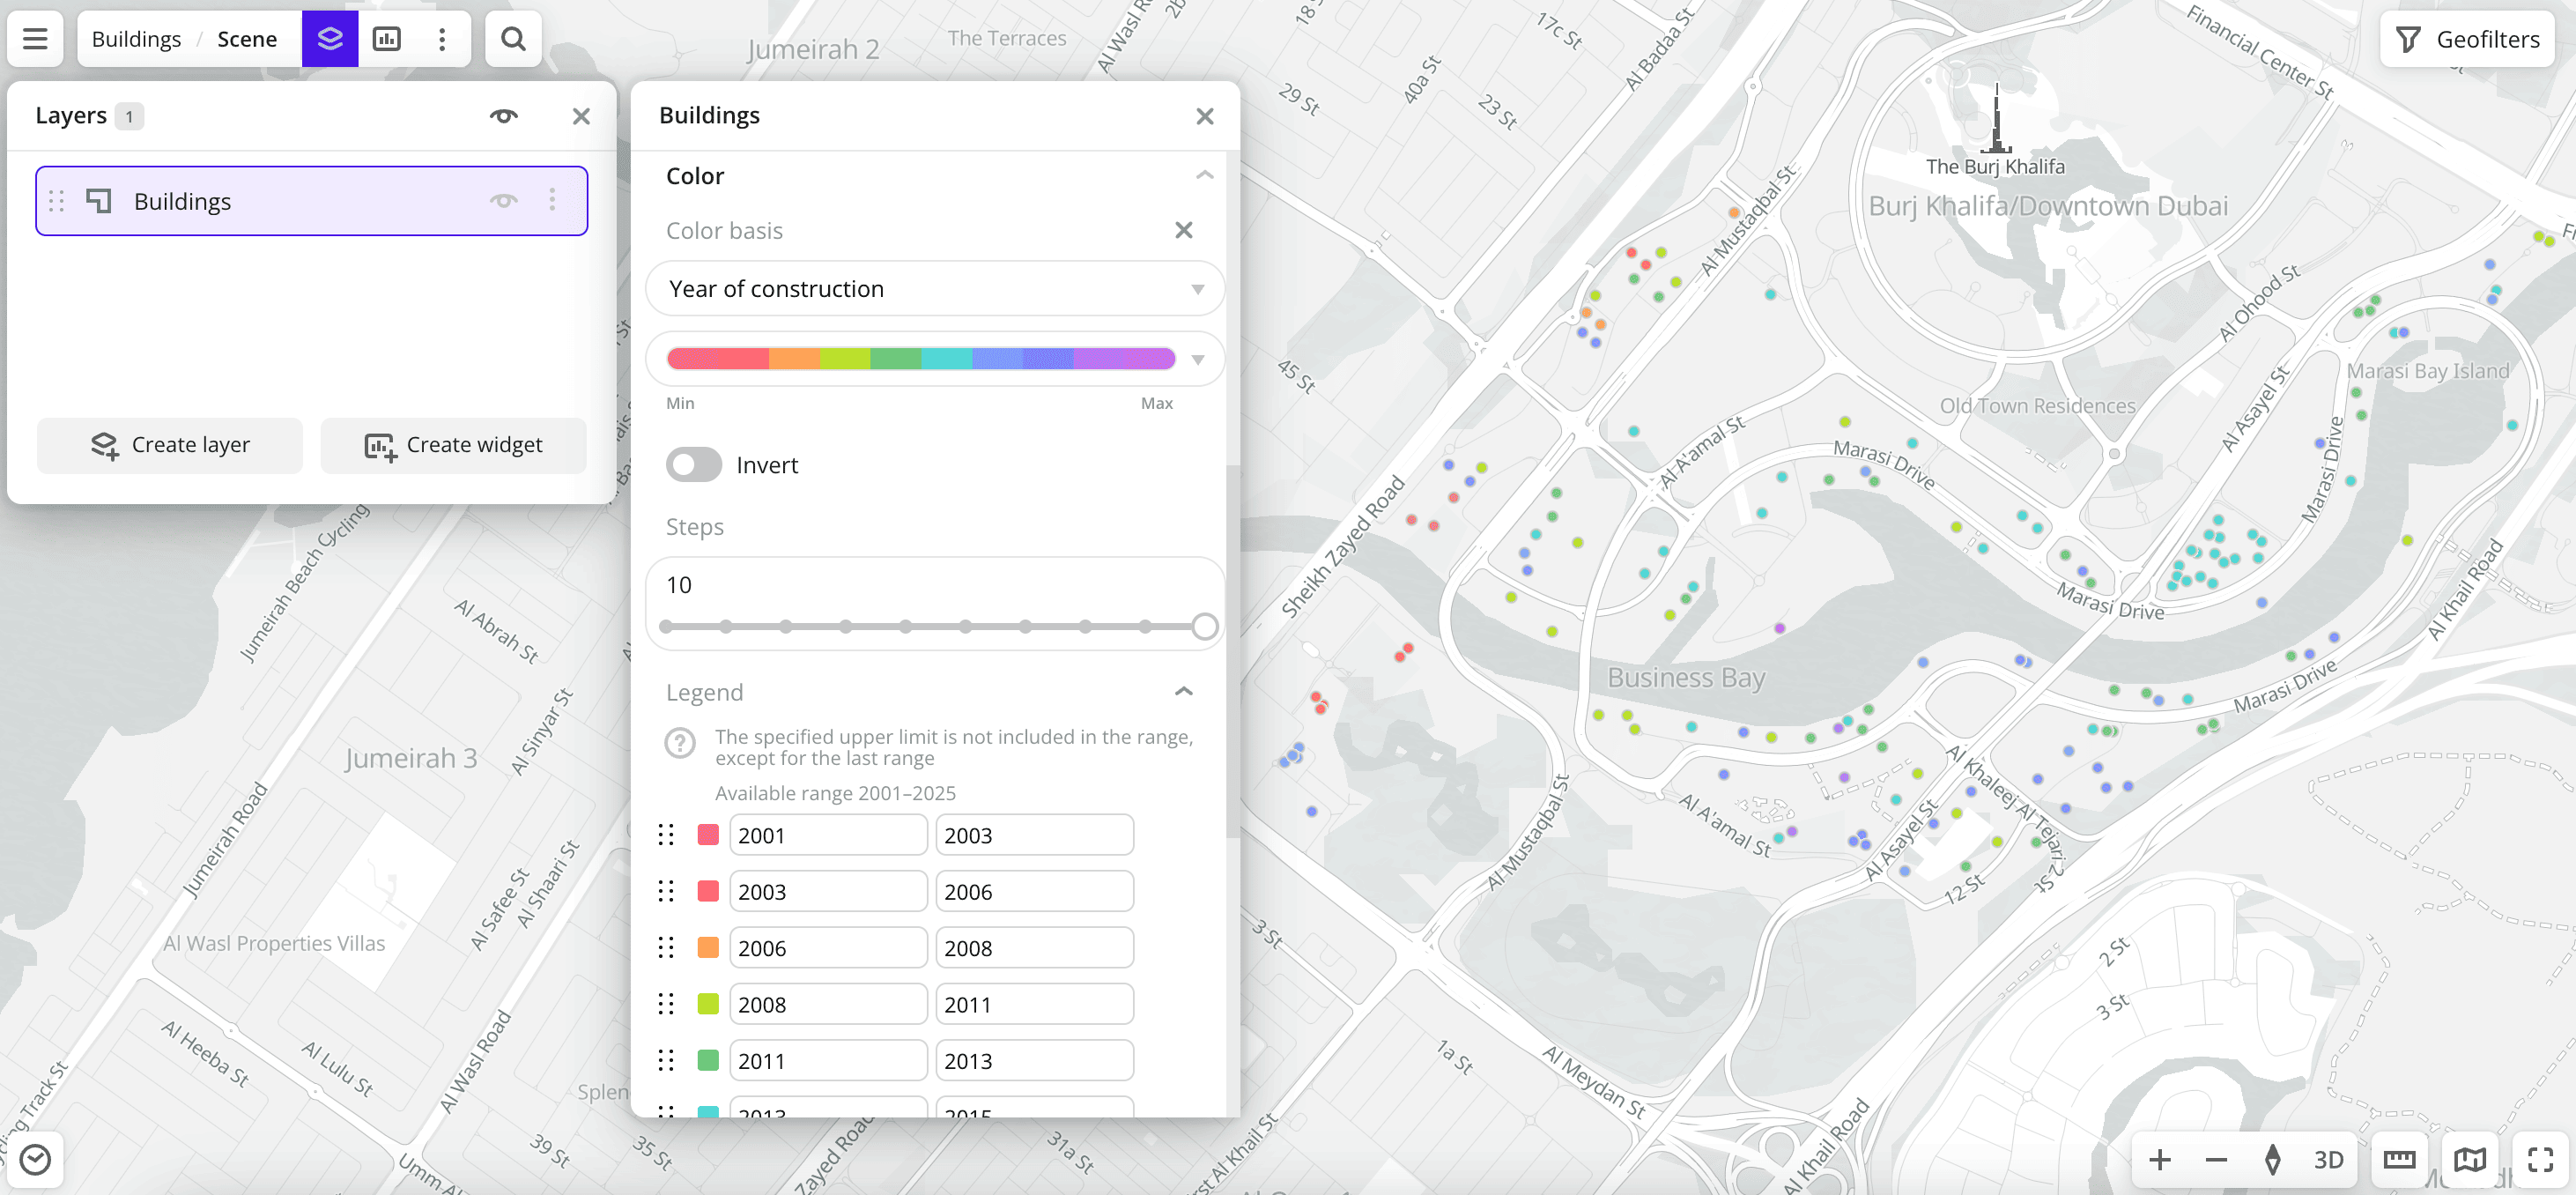
Task: Open the layers panel icon
Action: (x=330, y=39)
